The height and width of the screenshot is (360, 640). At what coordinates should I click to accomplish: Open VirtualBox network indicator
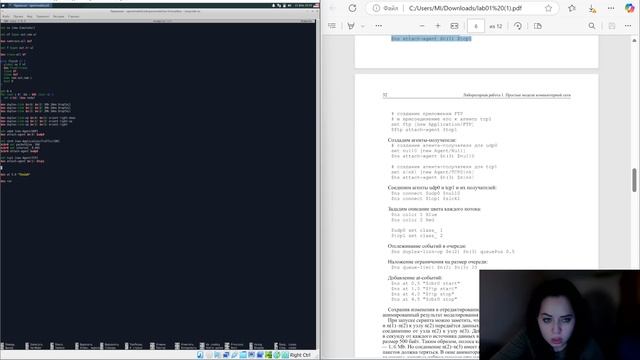(x=226, y=355)
